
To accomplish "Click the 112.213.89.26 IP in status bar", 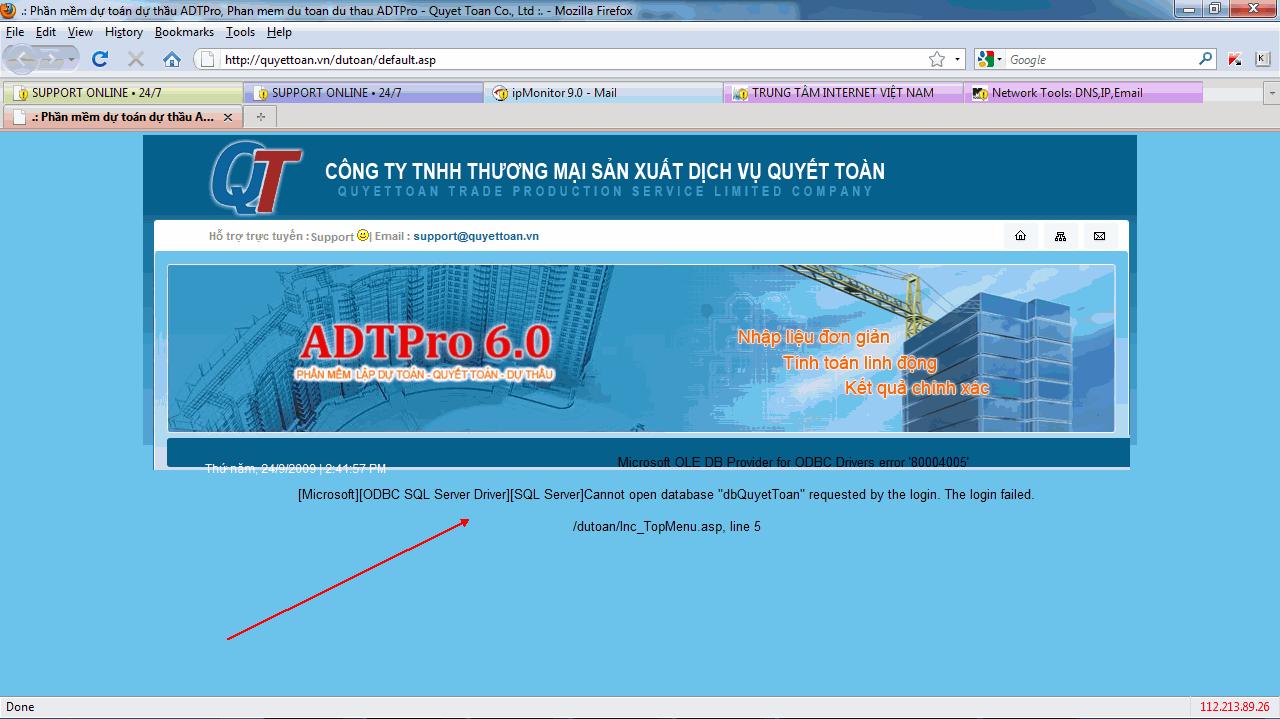I will (1234, 707).
